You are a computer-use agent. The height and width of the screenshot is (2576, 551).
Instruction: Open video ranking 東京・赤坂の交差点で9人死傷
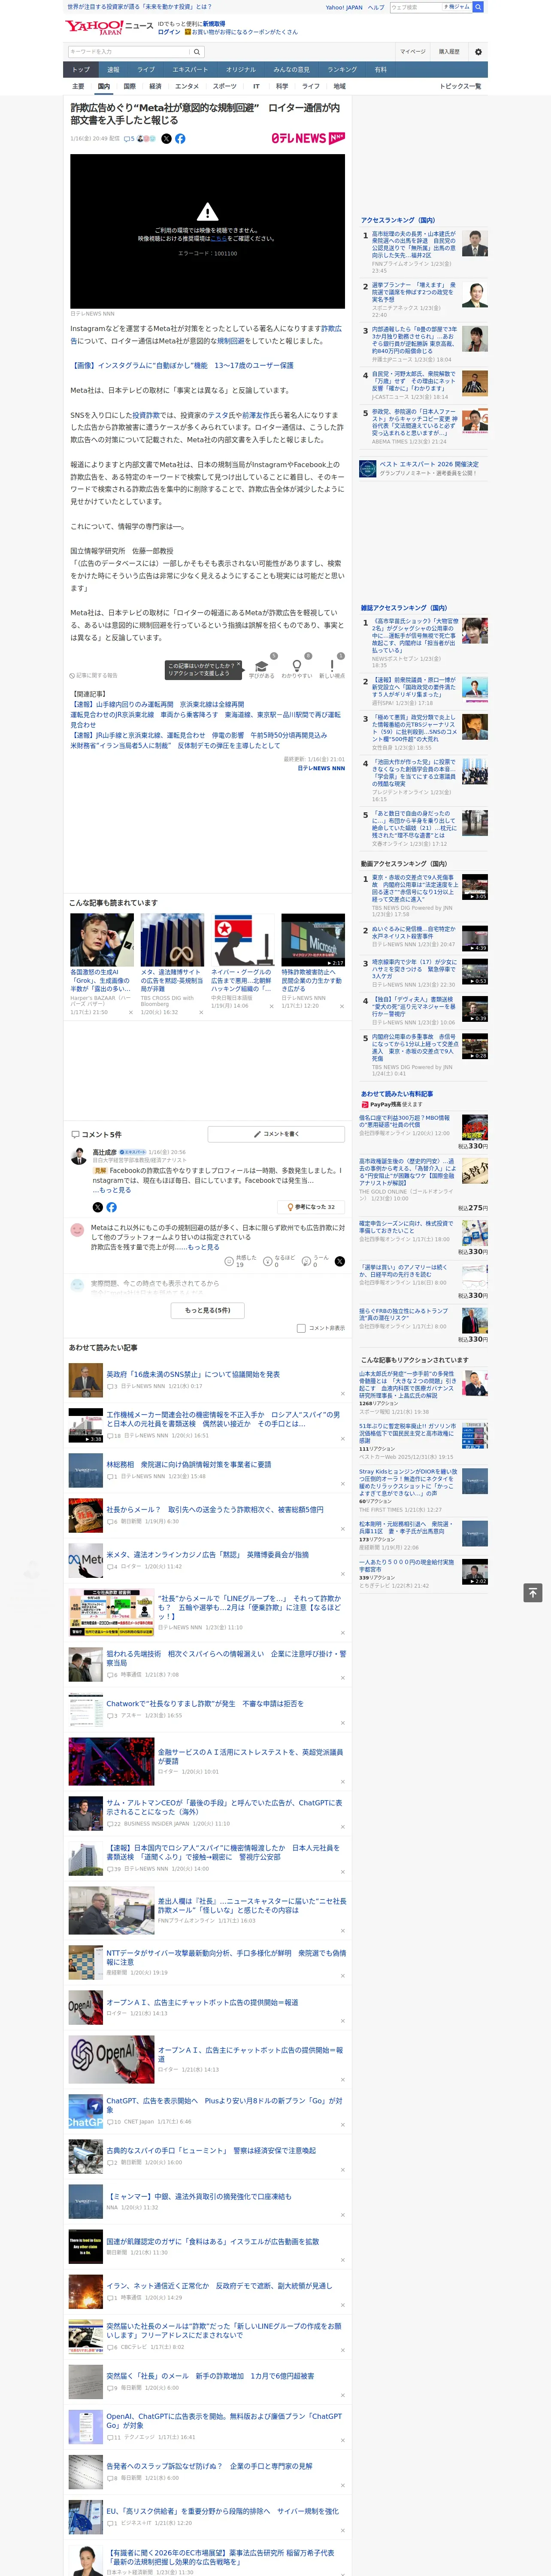click(x=415, y=887)
